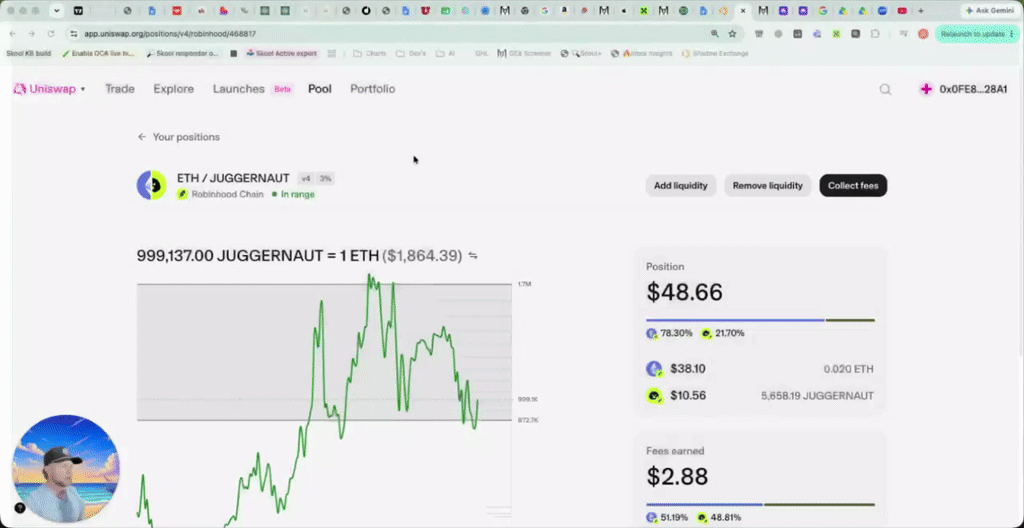Expand the Dio's bookmark folder
Image resolution: width=1024 pixels, height=528 pixels.
(411, 54)
